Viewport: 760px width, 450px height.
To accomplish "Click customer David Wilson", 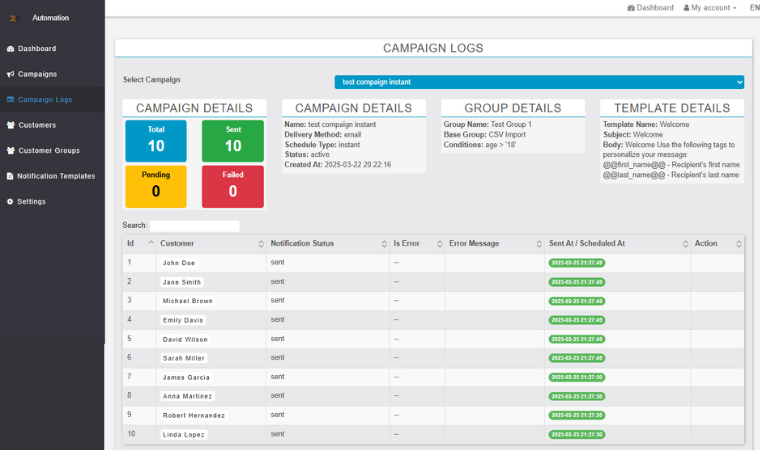I will point(185,339).
